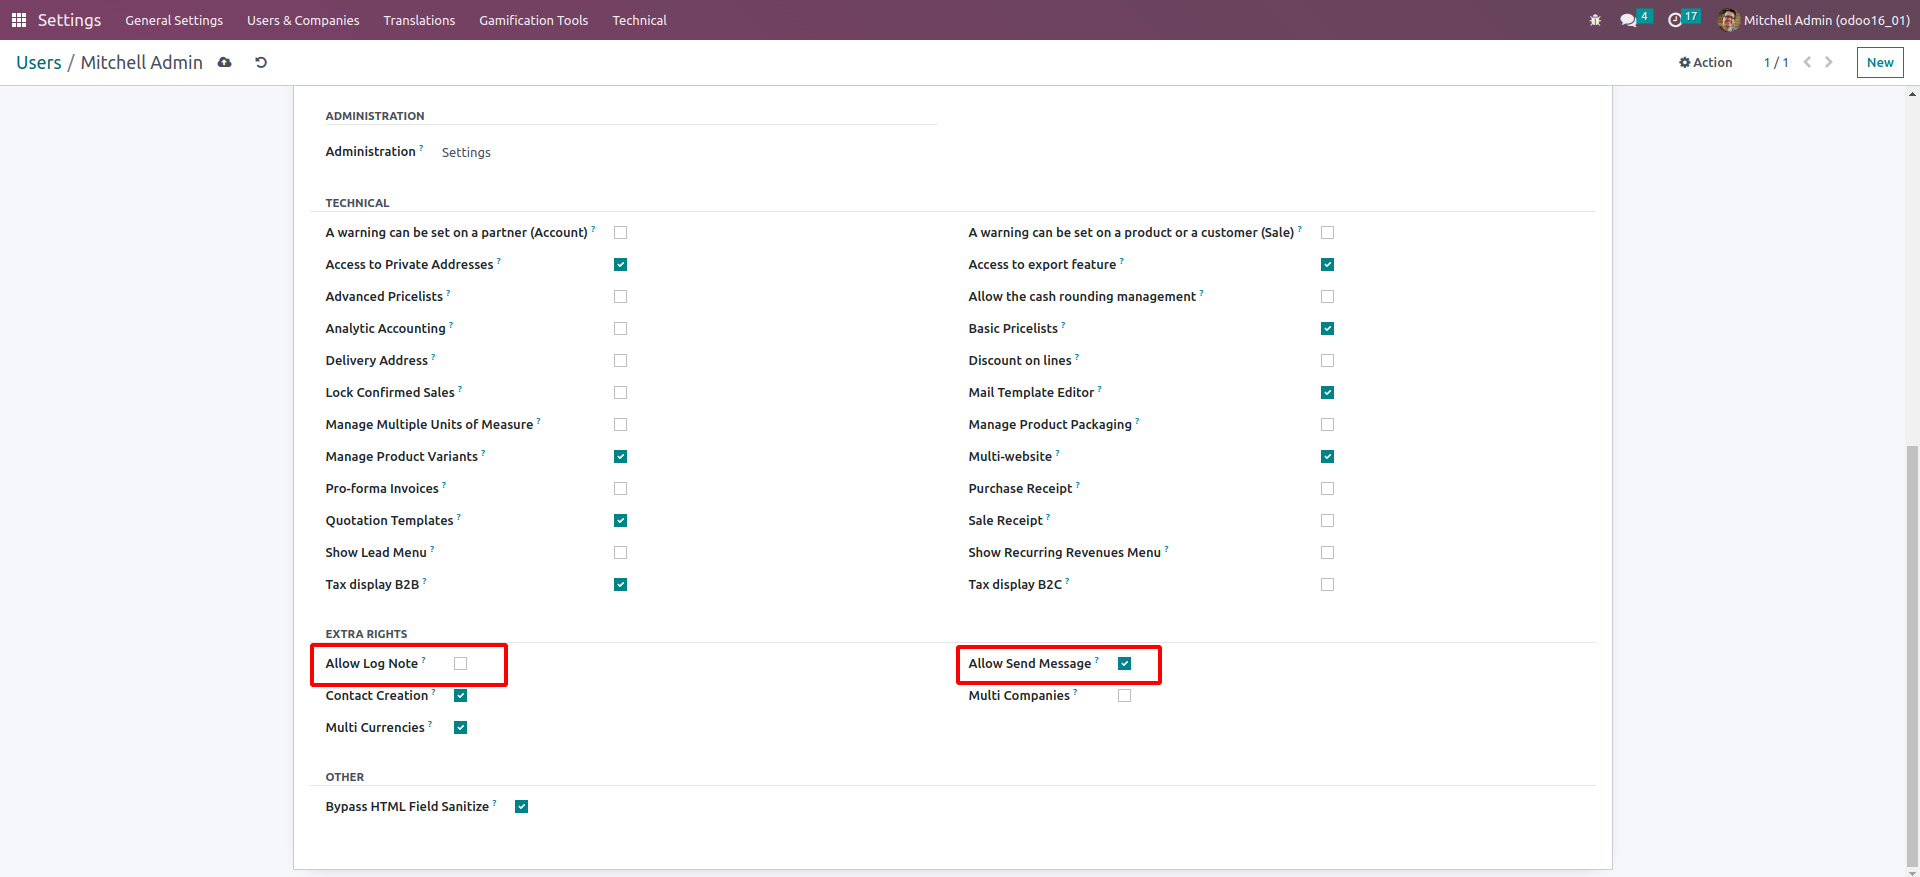
Task: Toggle the Multi Companies checkbox
Action: (x=1125, y=696)
